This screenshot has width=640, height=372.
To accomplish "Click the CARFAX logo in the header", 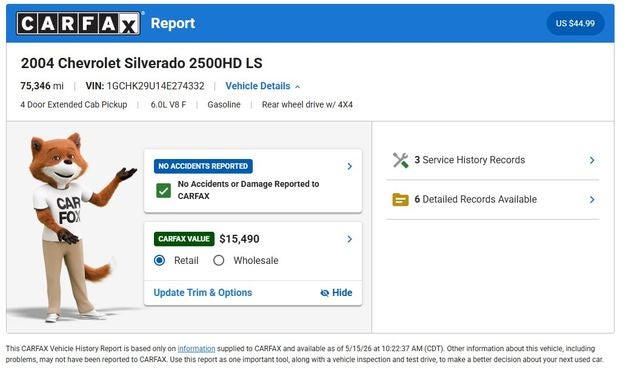I will (78, 23).
